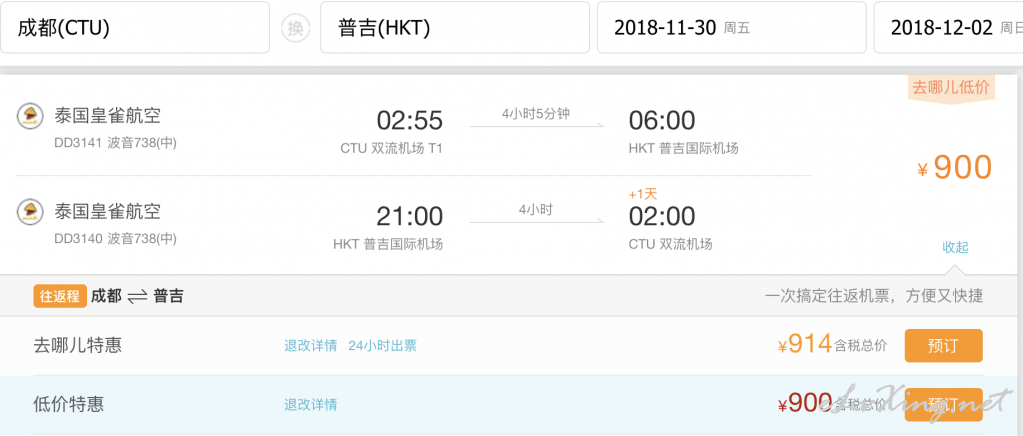Book the 低价特惠 fare at ¥900

pos(943,404)
